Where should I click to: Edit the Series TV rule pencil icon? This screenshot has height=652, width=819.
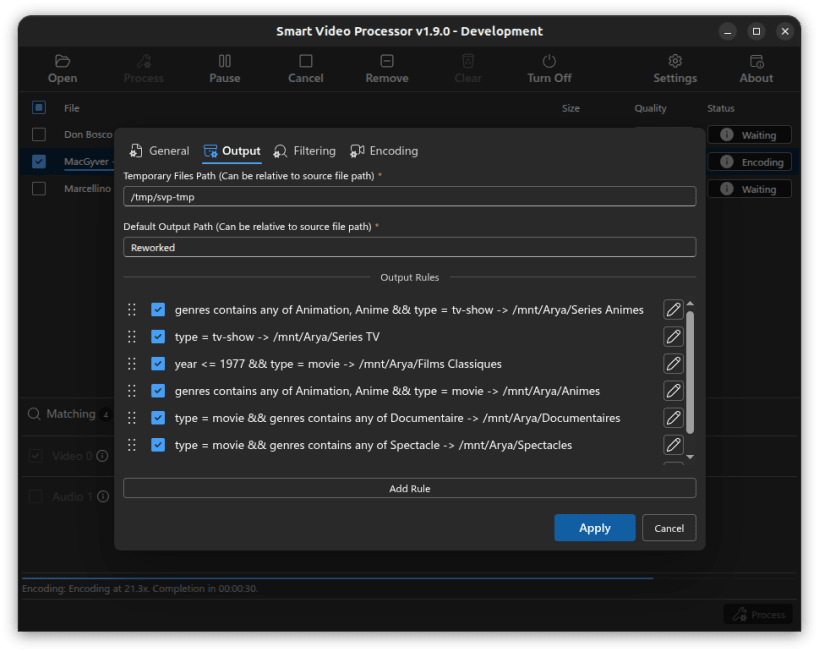tap(673, 337)
